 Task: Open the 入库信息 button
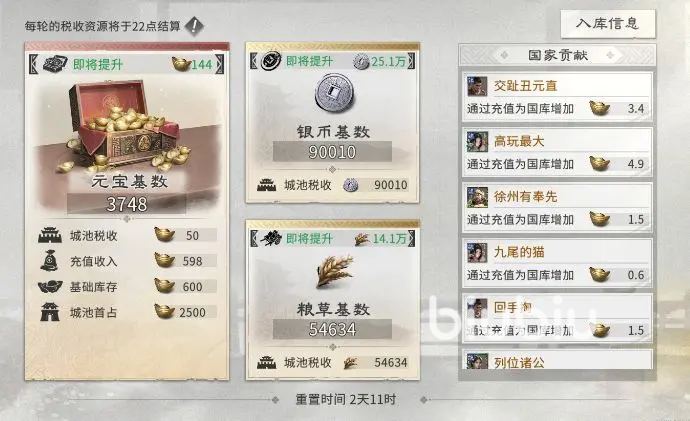tap(608, 24)
